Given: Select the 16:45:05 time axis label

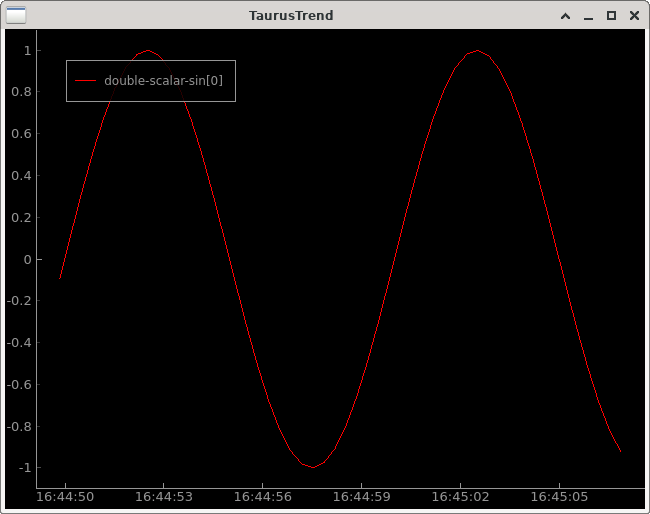Looking at the screenshot, I should coord(559,497).
